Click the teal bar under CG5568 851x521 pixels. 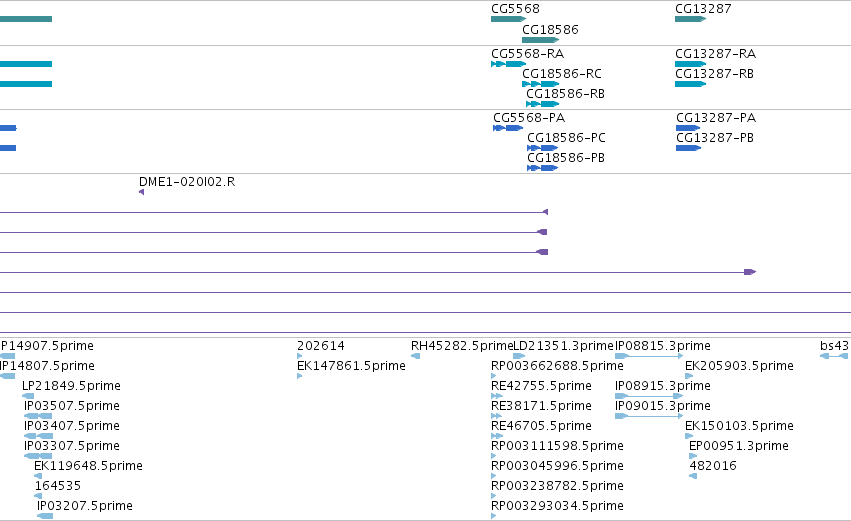point(509,19)
